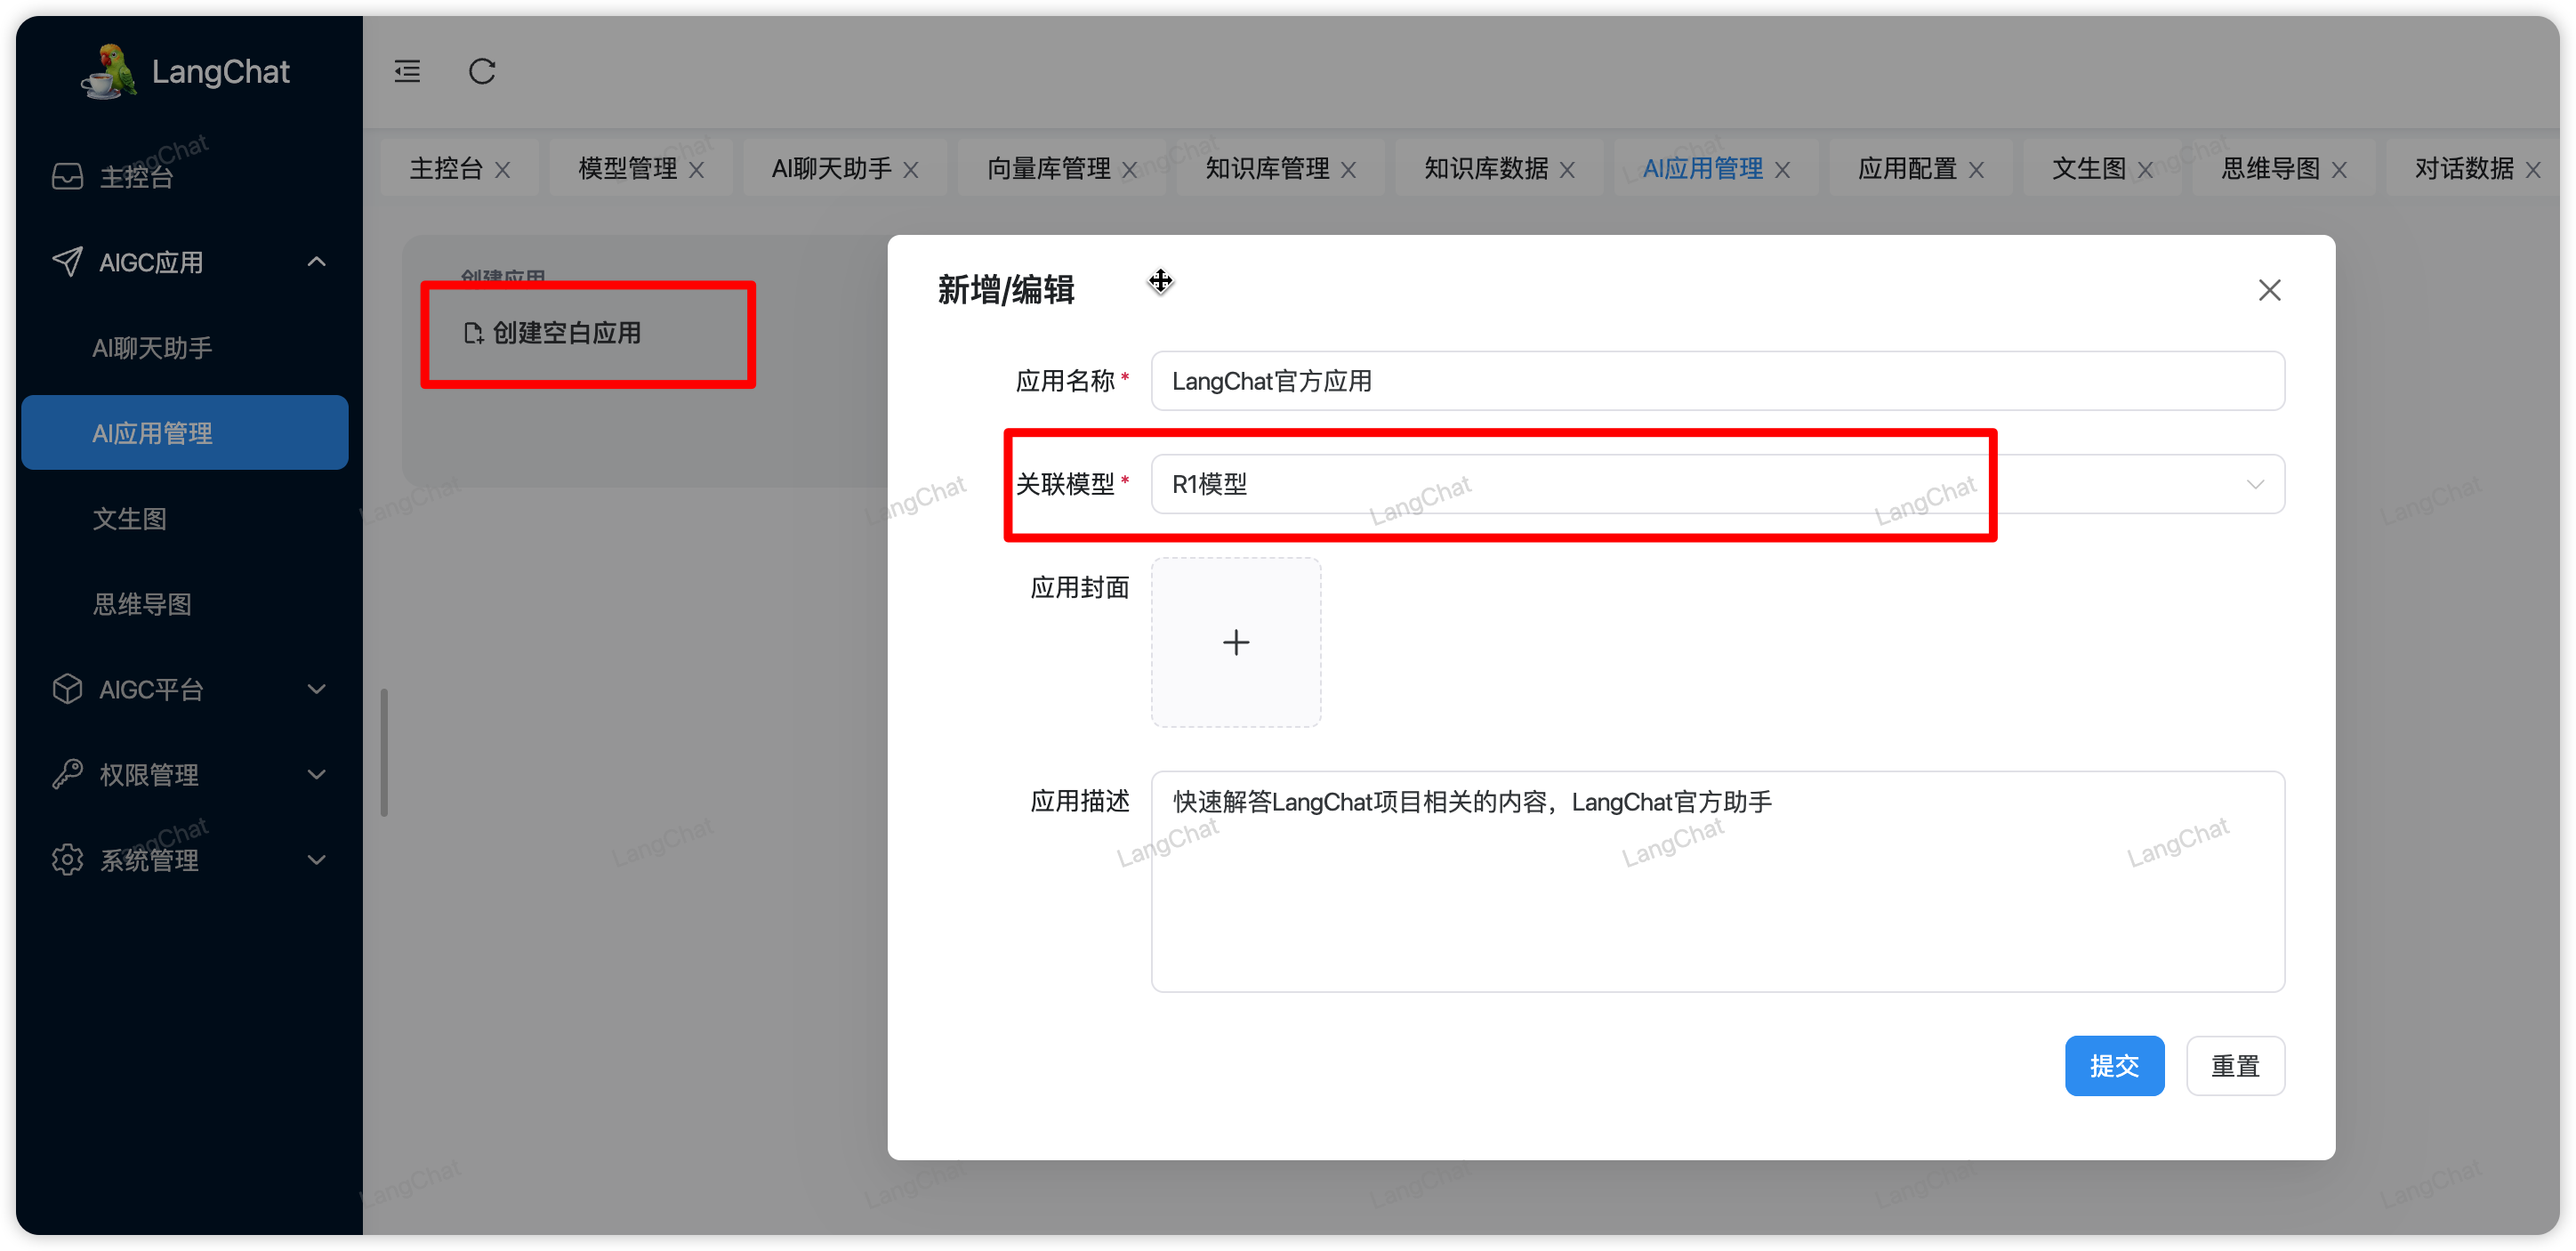
Task: Close the 知识库数据 tab
Action: click(1568, 170)
